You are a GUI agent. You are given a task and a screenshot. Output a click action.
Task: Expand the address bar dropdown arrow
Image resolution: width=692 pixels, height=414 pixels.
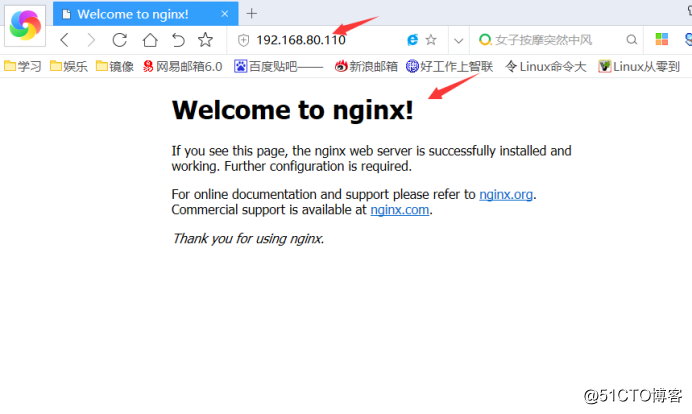pos(459,41)
